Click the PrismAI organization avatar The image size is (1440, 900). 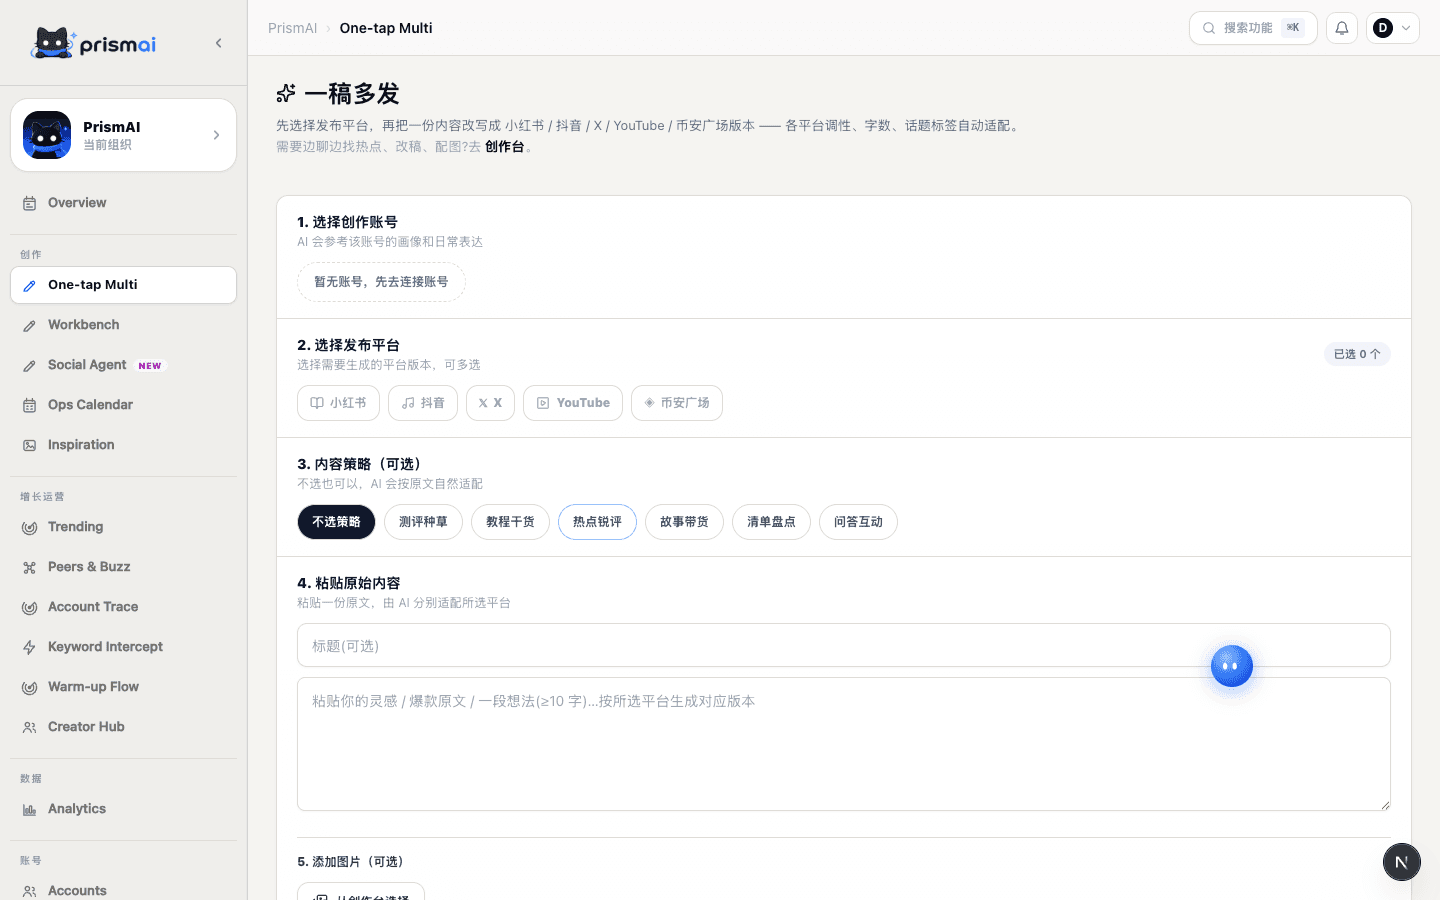point(47,135)
